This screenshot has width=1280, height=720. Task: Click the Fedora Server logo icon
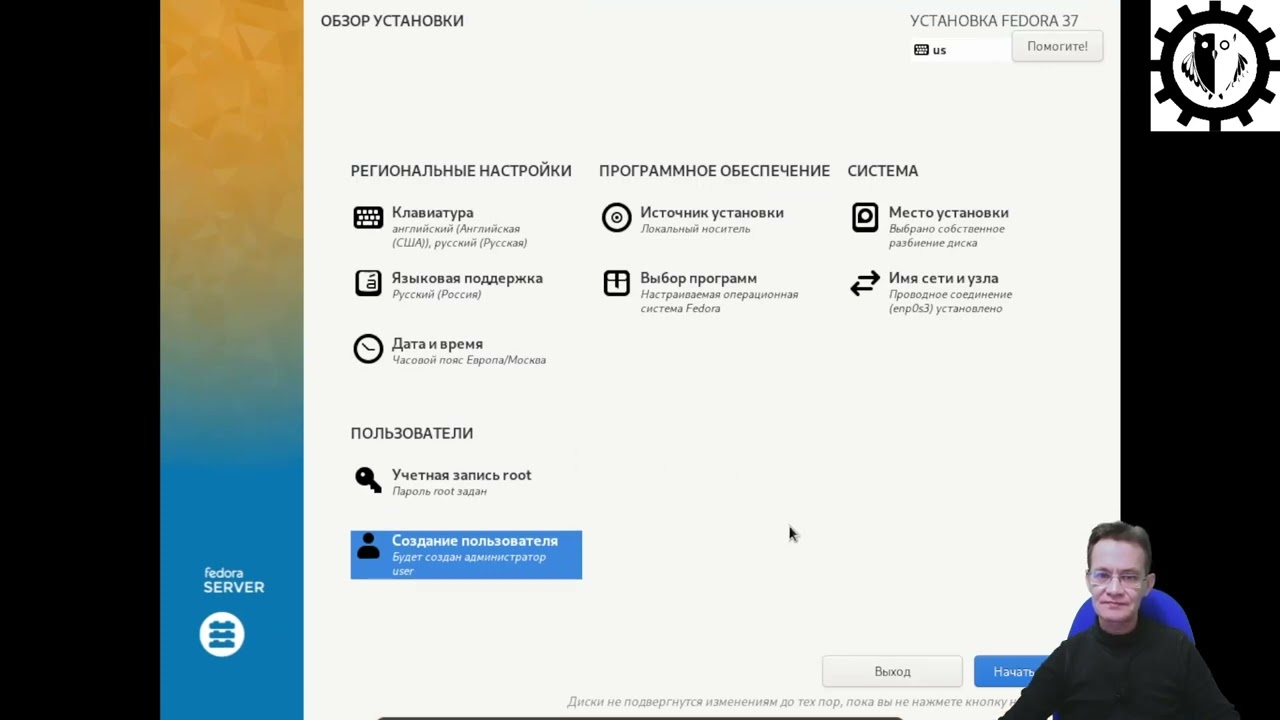pyautogui.click(x=222, y=634)
